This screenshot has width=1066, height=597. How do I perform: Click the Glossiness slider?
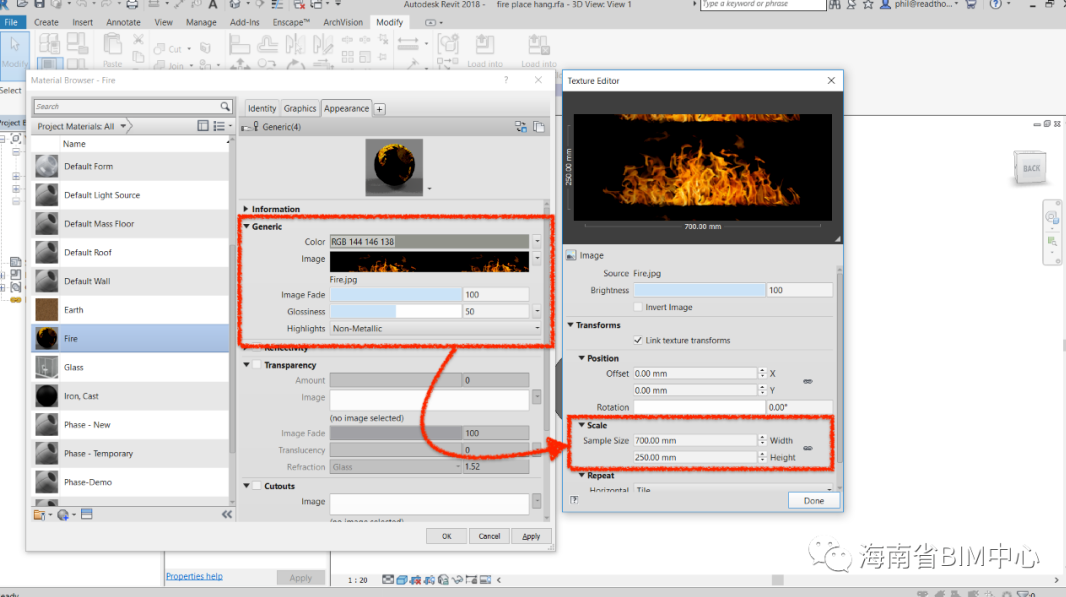coord(396,312)
